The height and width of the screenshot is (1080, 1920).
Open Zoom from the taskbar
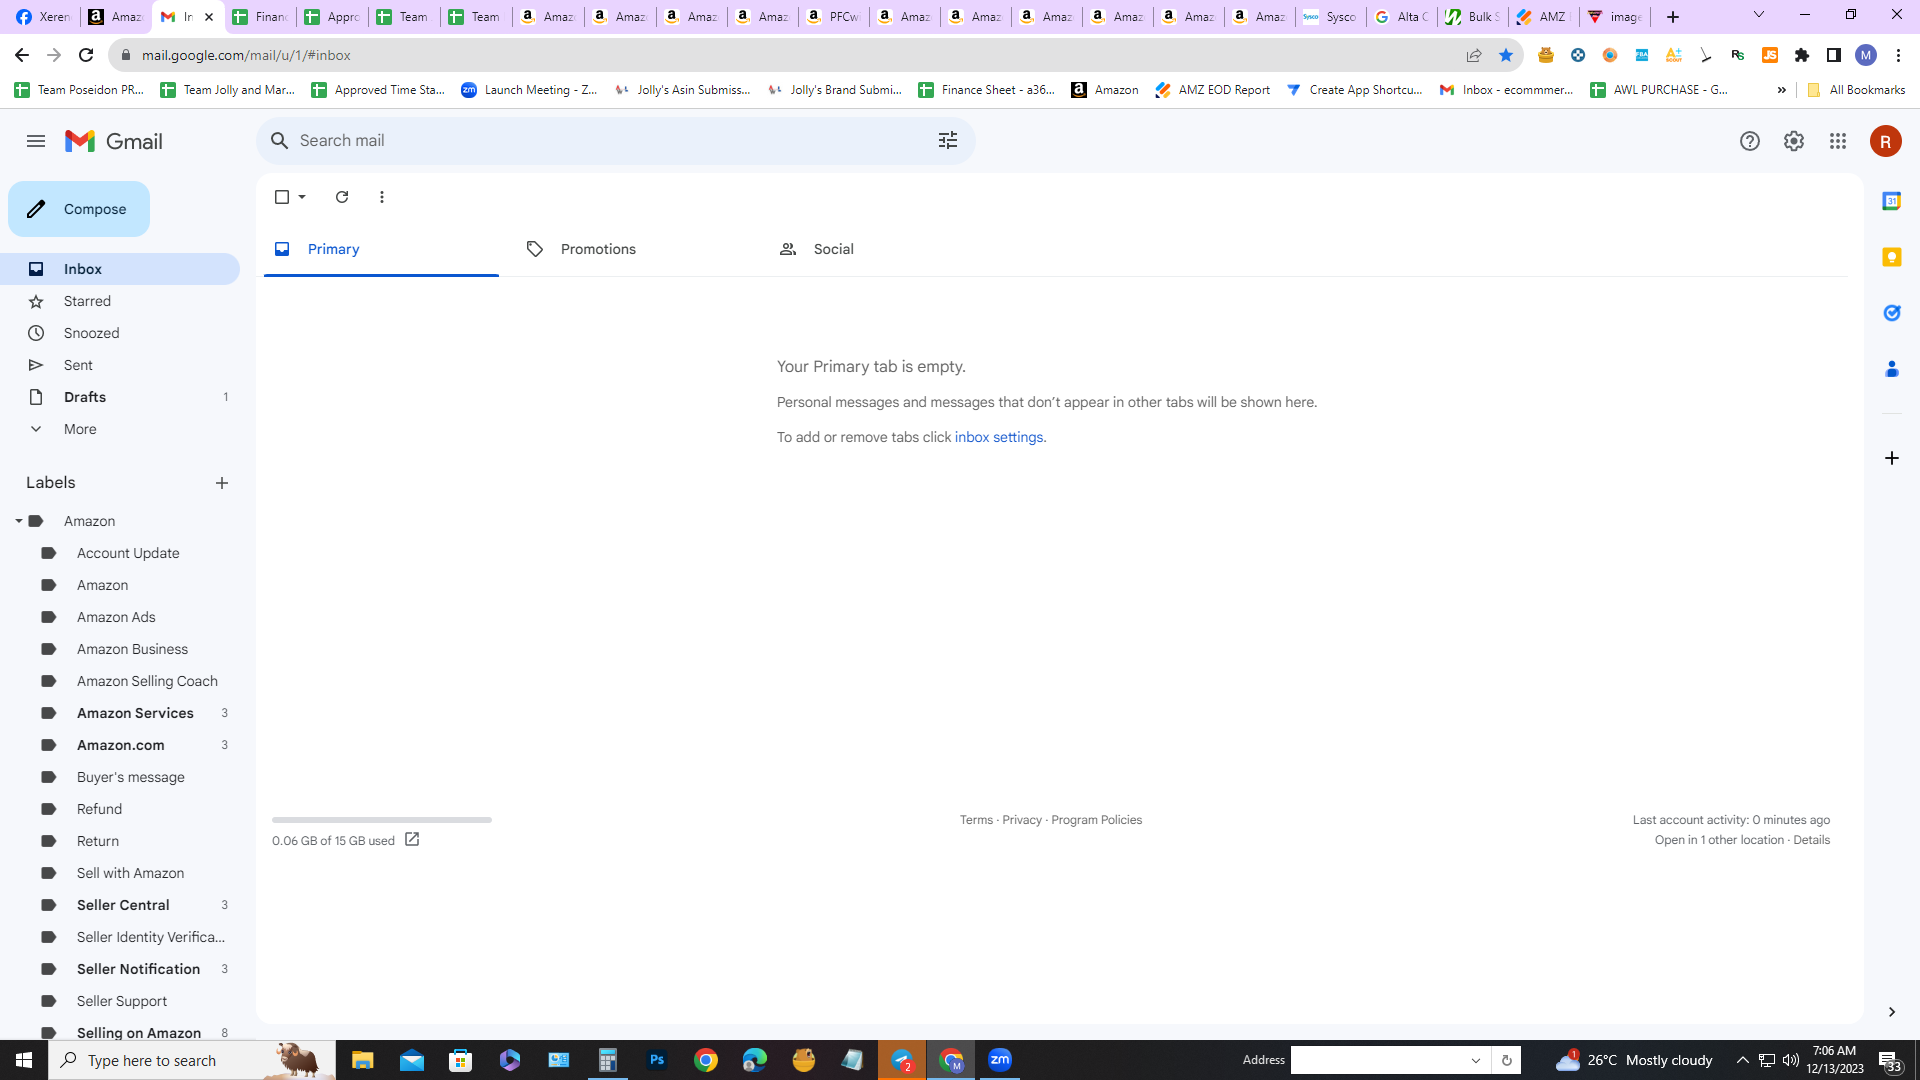click(999, 1060)
